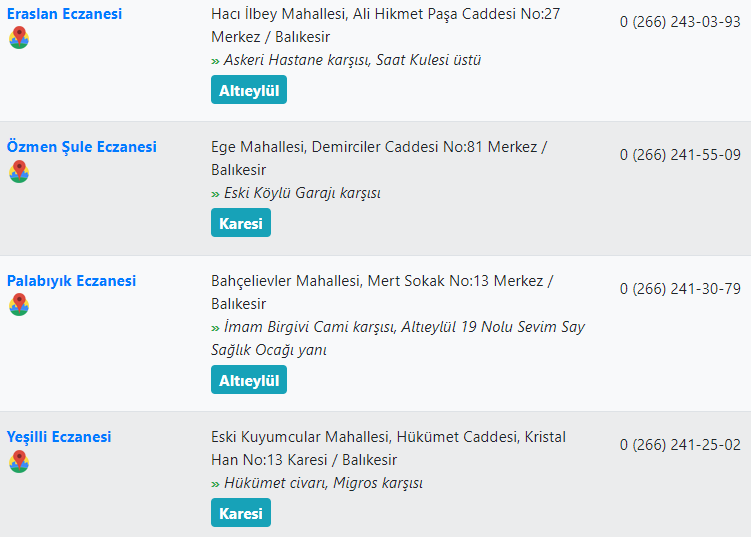
Task: Open Eraslan Eczanesi pharmacy link
Action: 65,14
